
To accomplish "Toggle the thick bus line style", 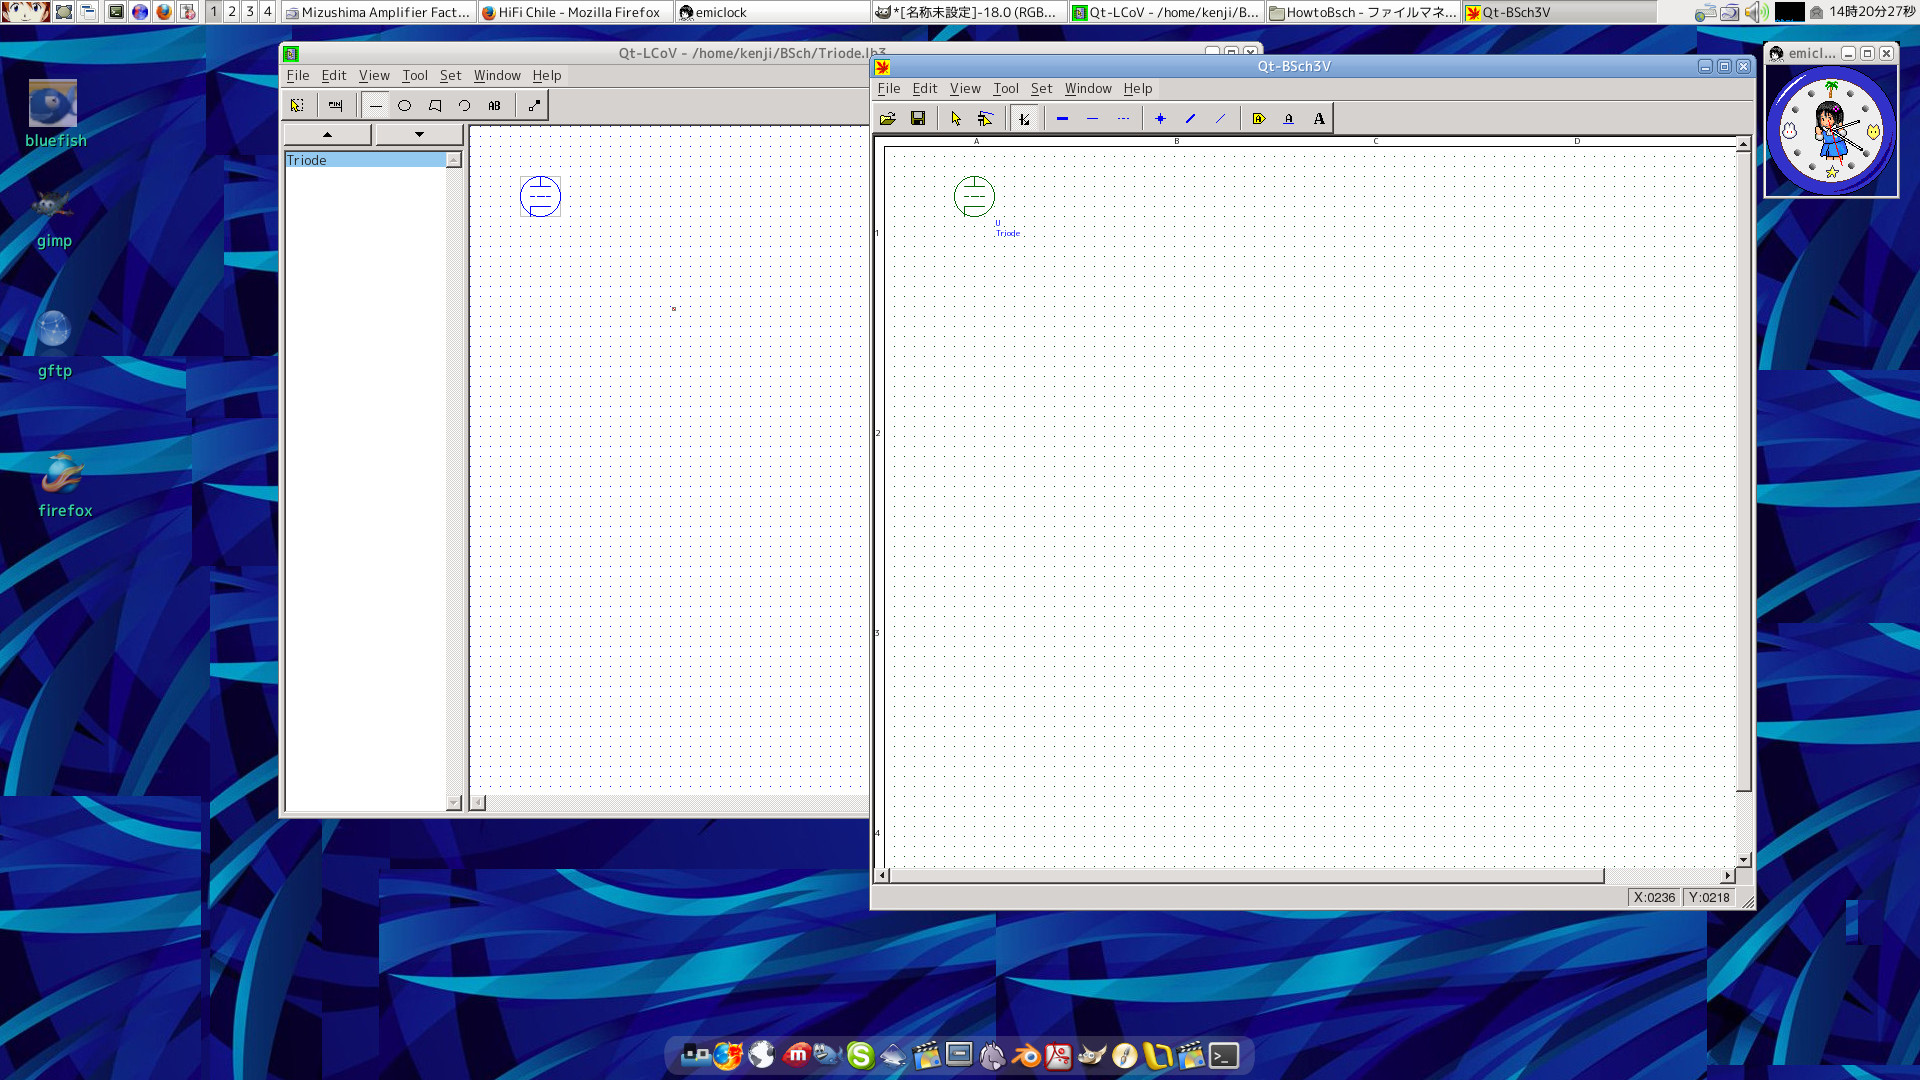I will pyautogui.click(x=1062, y=118).
